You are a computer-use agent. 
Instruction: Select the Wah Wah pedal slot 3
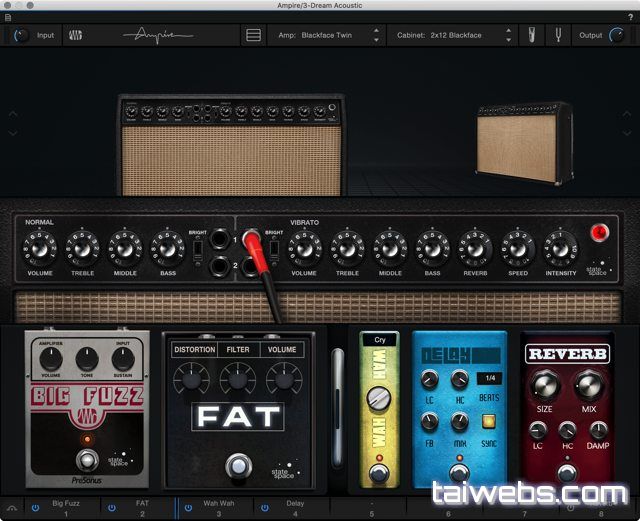(218, 507)
